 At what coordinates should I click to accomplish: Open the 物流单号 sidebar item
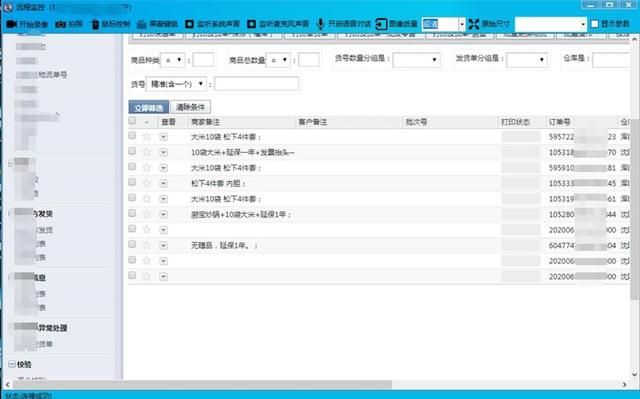point(53,75)
